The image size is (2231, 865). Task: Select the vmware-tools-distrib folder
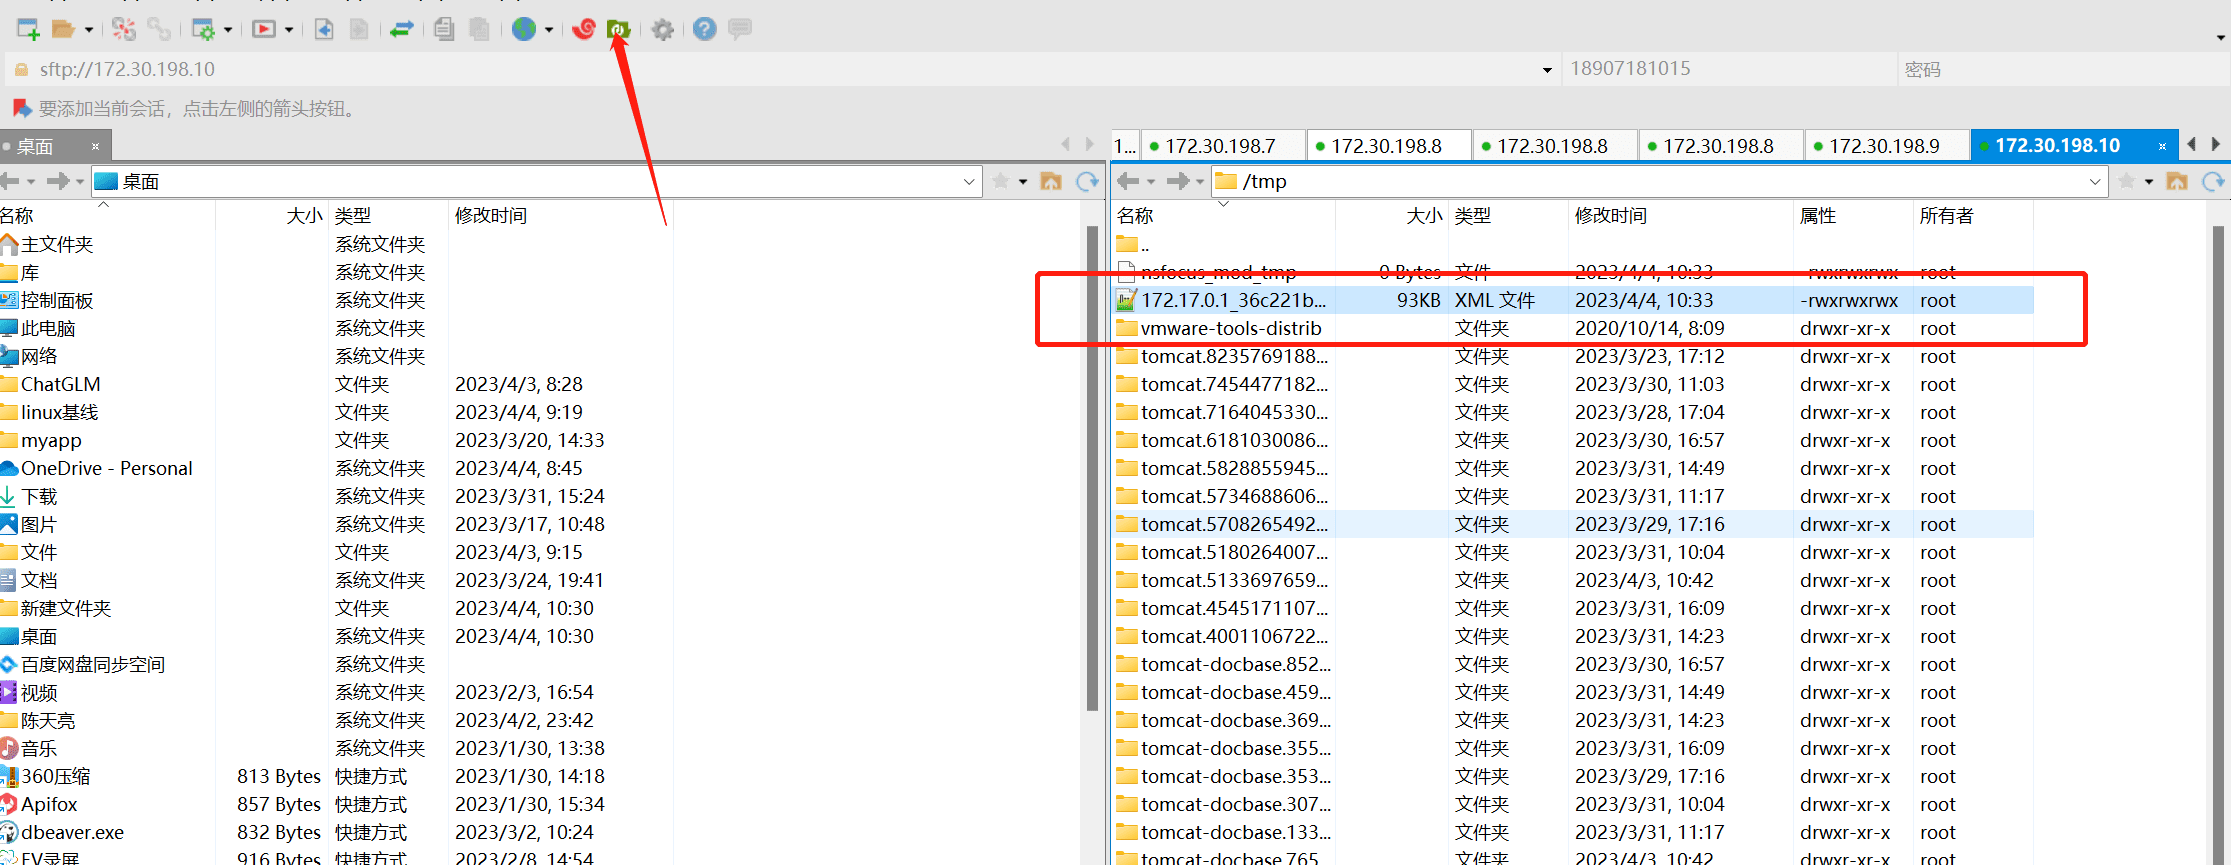1574,328
